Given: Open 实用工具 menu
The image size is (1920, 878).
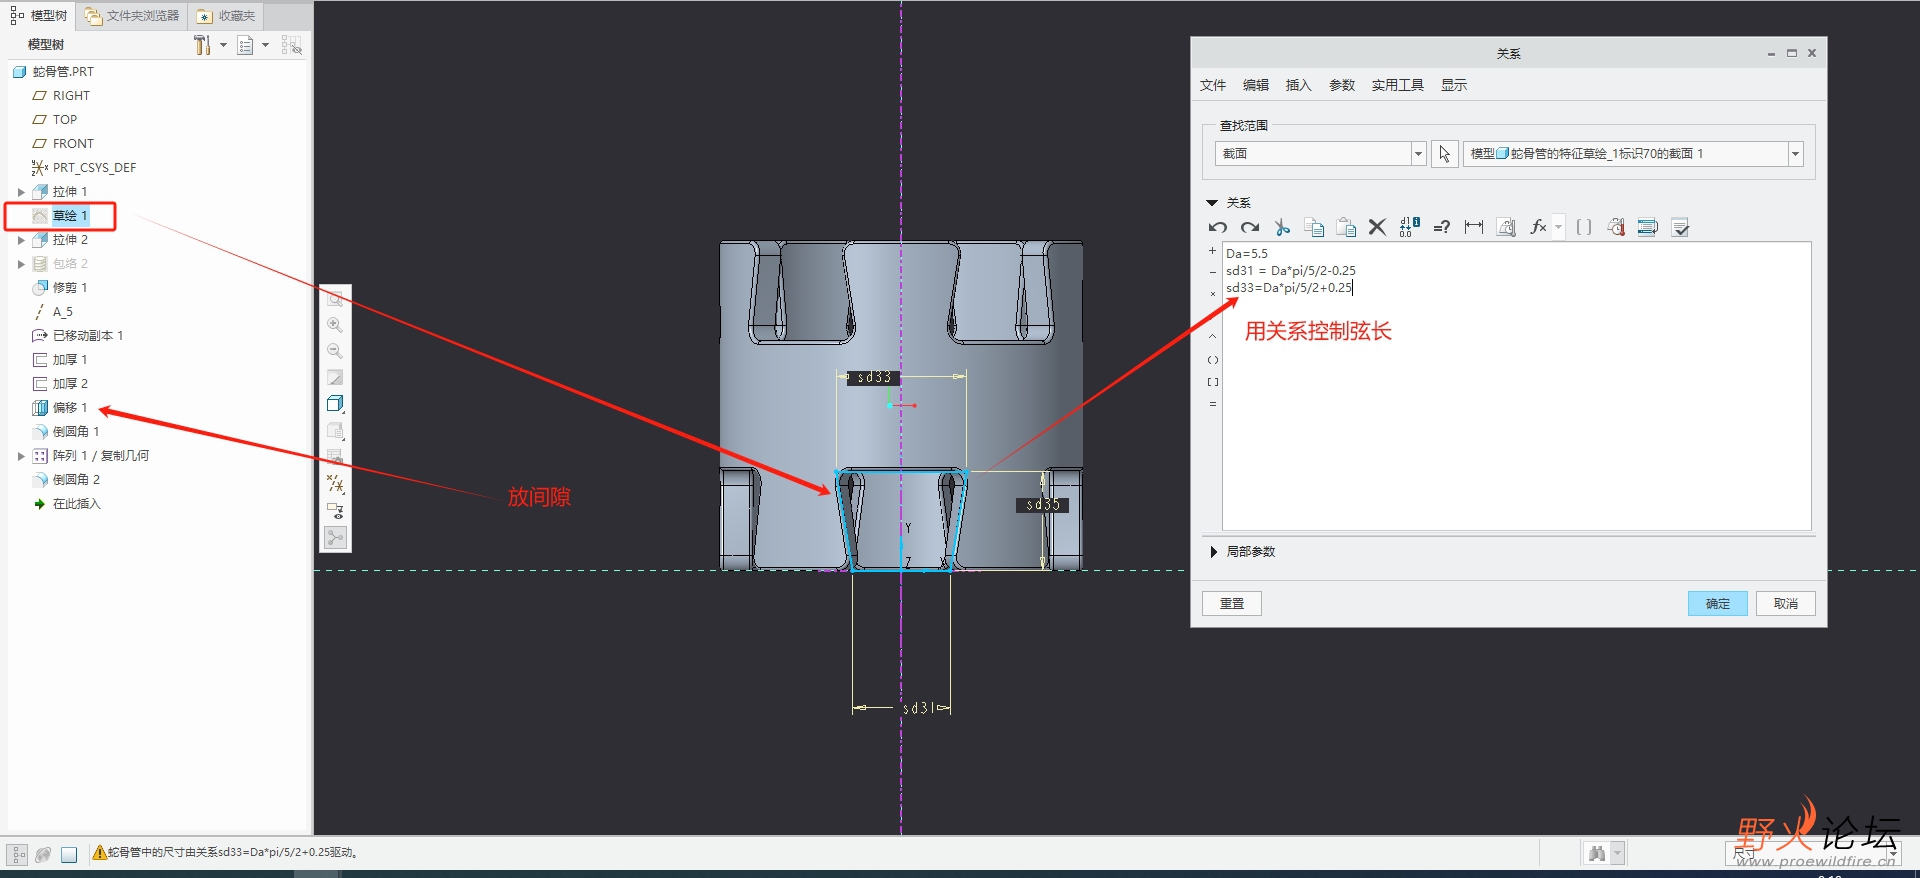Looking at the screenshot, I should [1397, 85].
